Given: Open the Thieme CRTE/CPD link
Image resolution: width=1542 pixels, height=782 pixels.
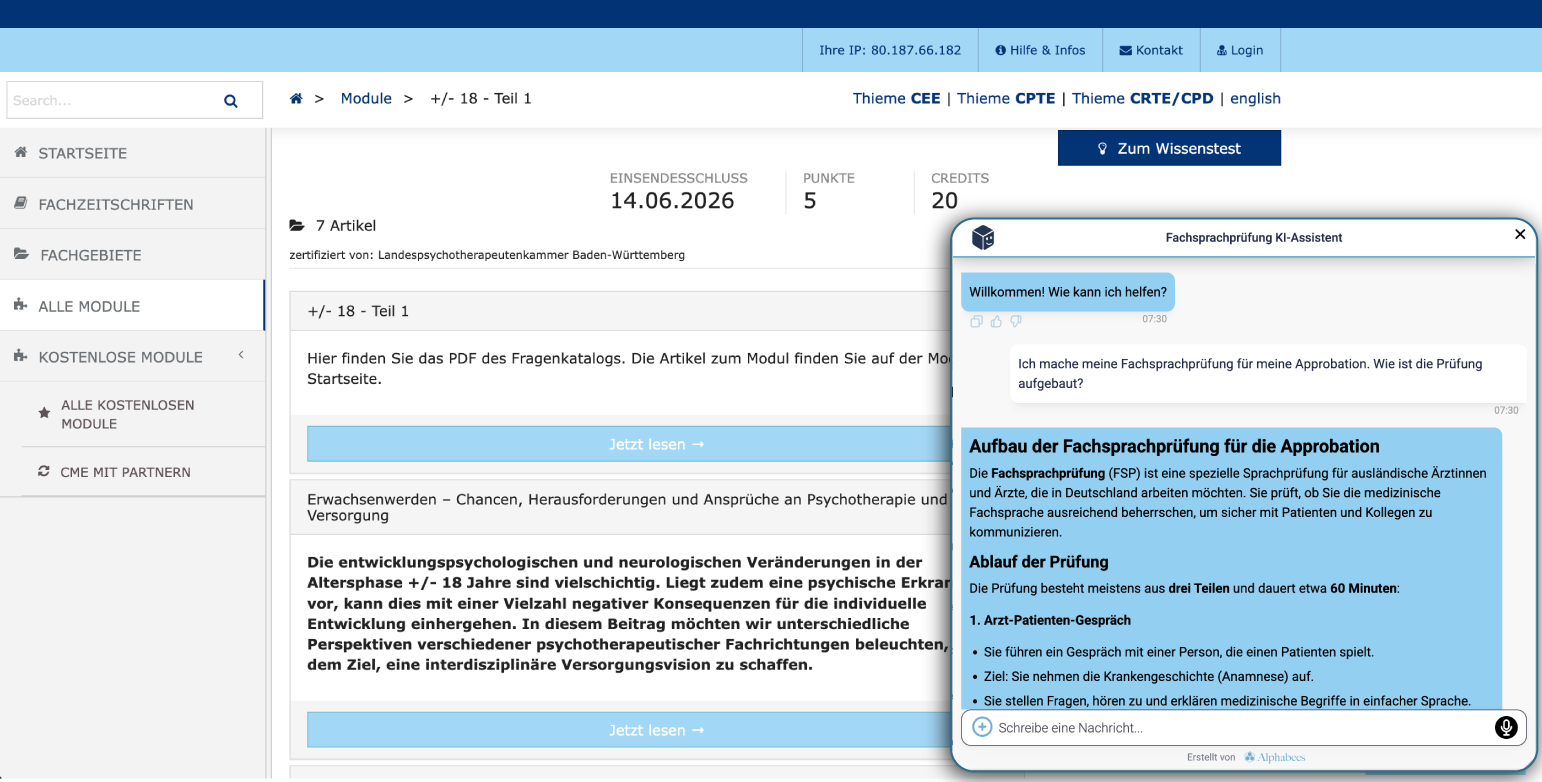Looking at the screenshot, I should pos(1142,98).
